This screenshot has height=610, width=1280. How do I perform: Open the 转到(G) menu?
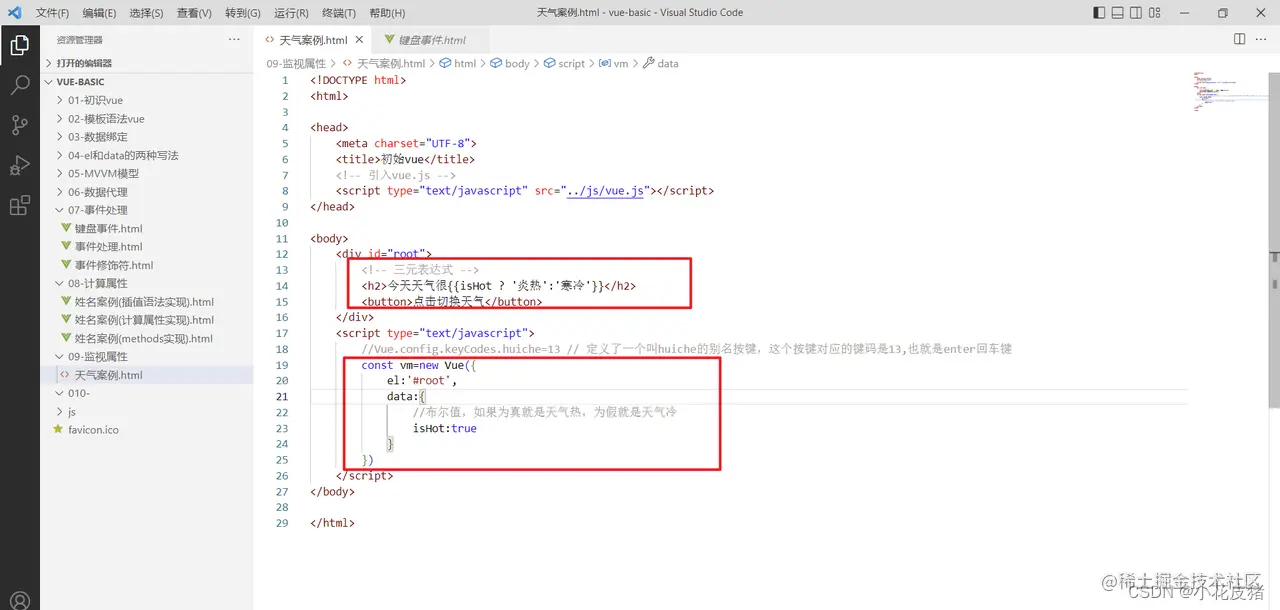(x=243, y=13)
